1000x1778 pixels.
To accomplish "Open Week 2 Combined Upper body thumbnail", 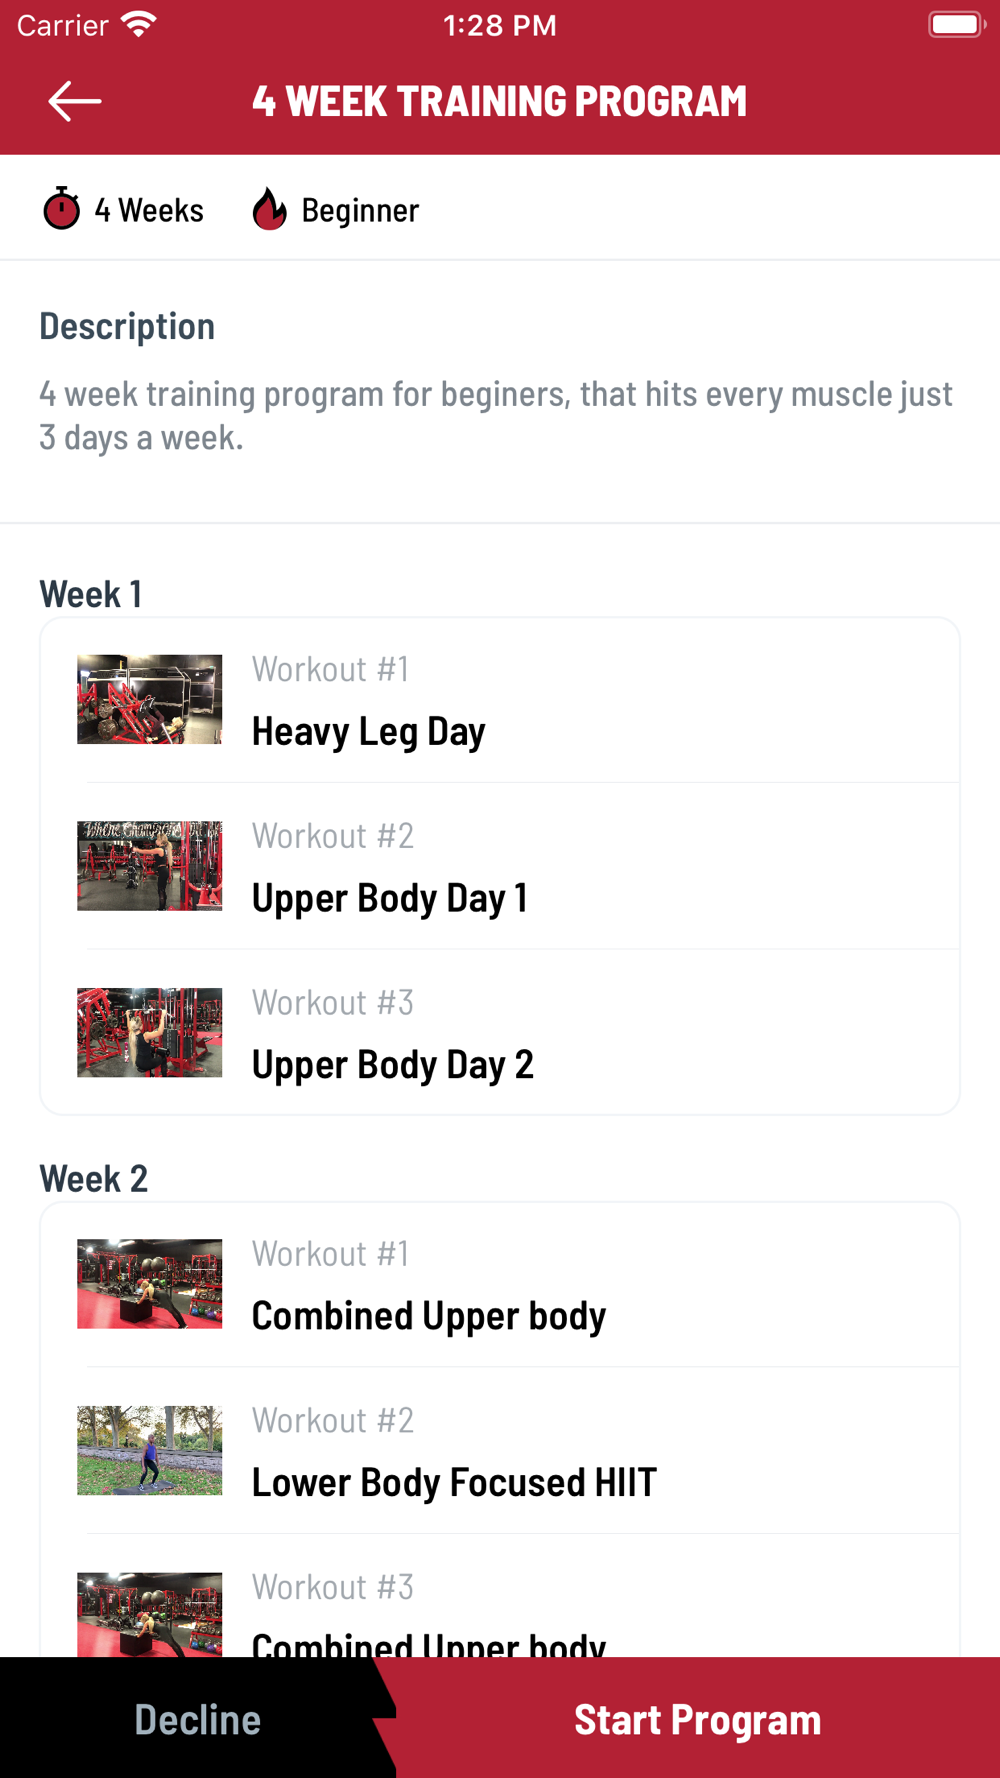I will point(150,1284).
